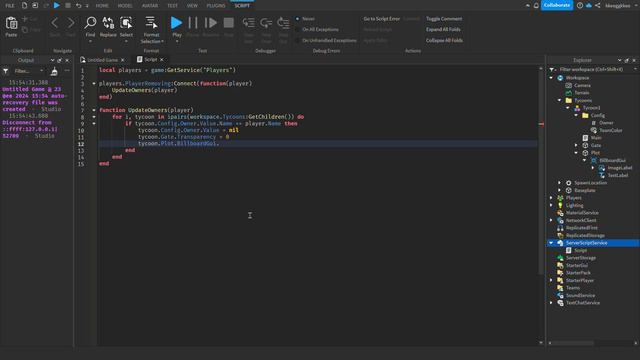Select the Script item in Explorer

(580, 250)
